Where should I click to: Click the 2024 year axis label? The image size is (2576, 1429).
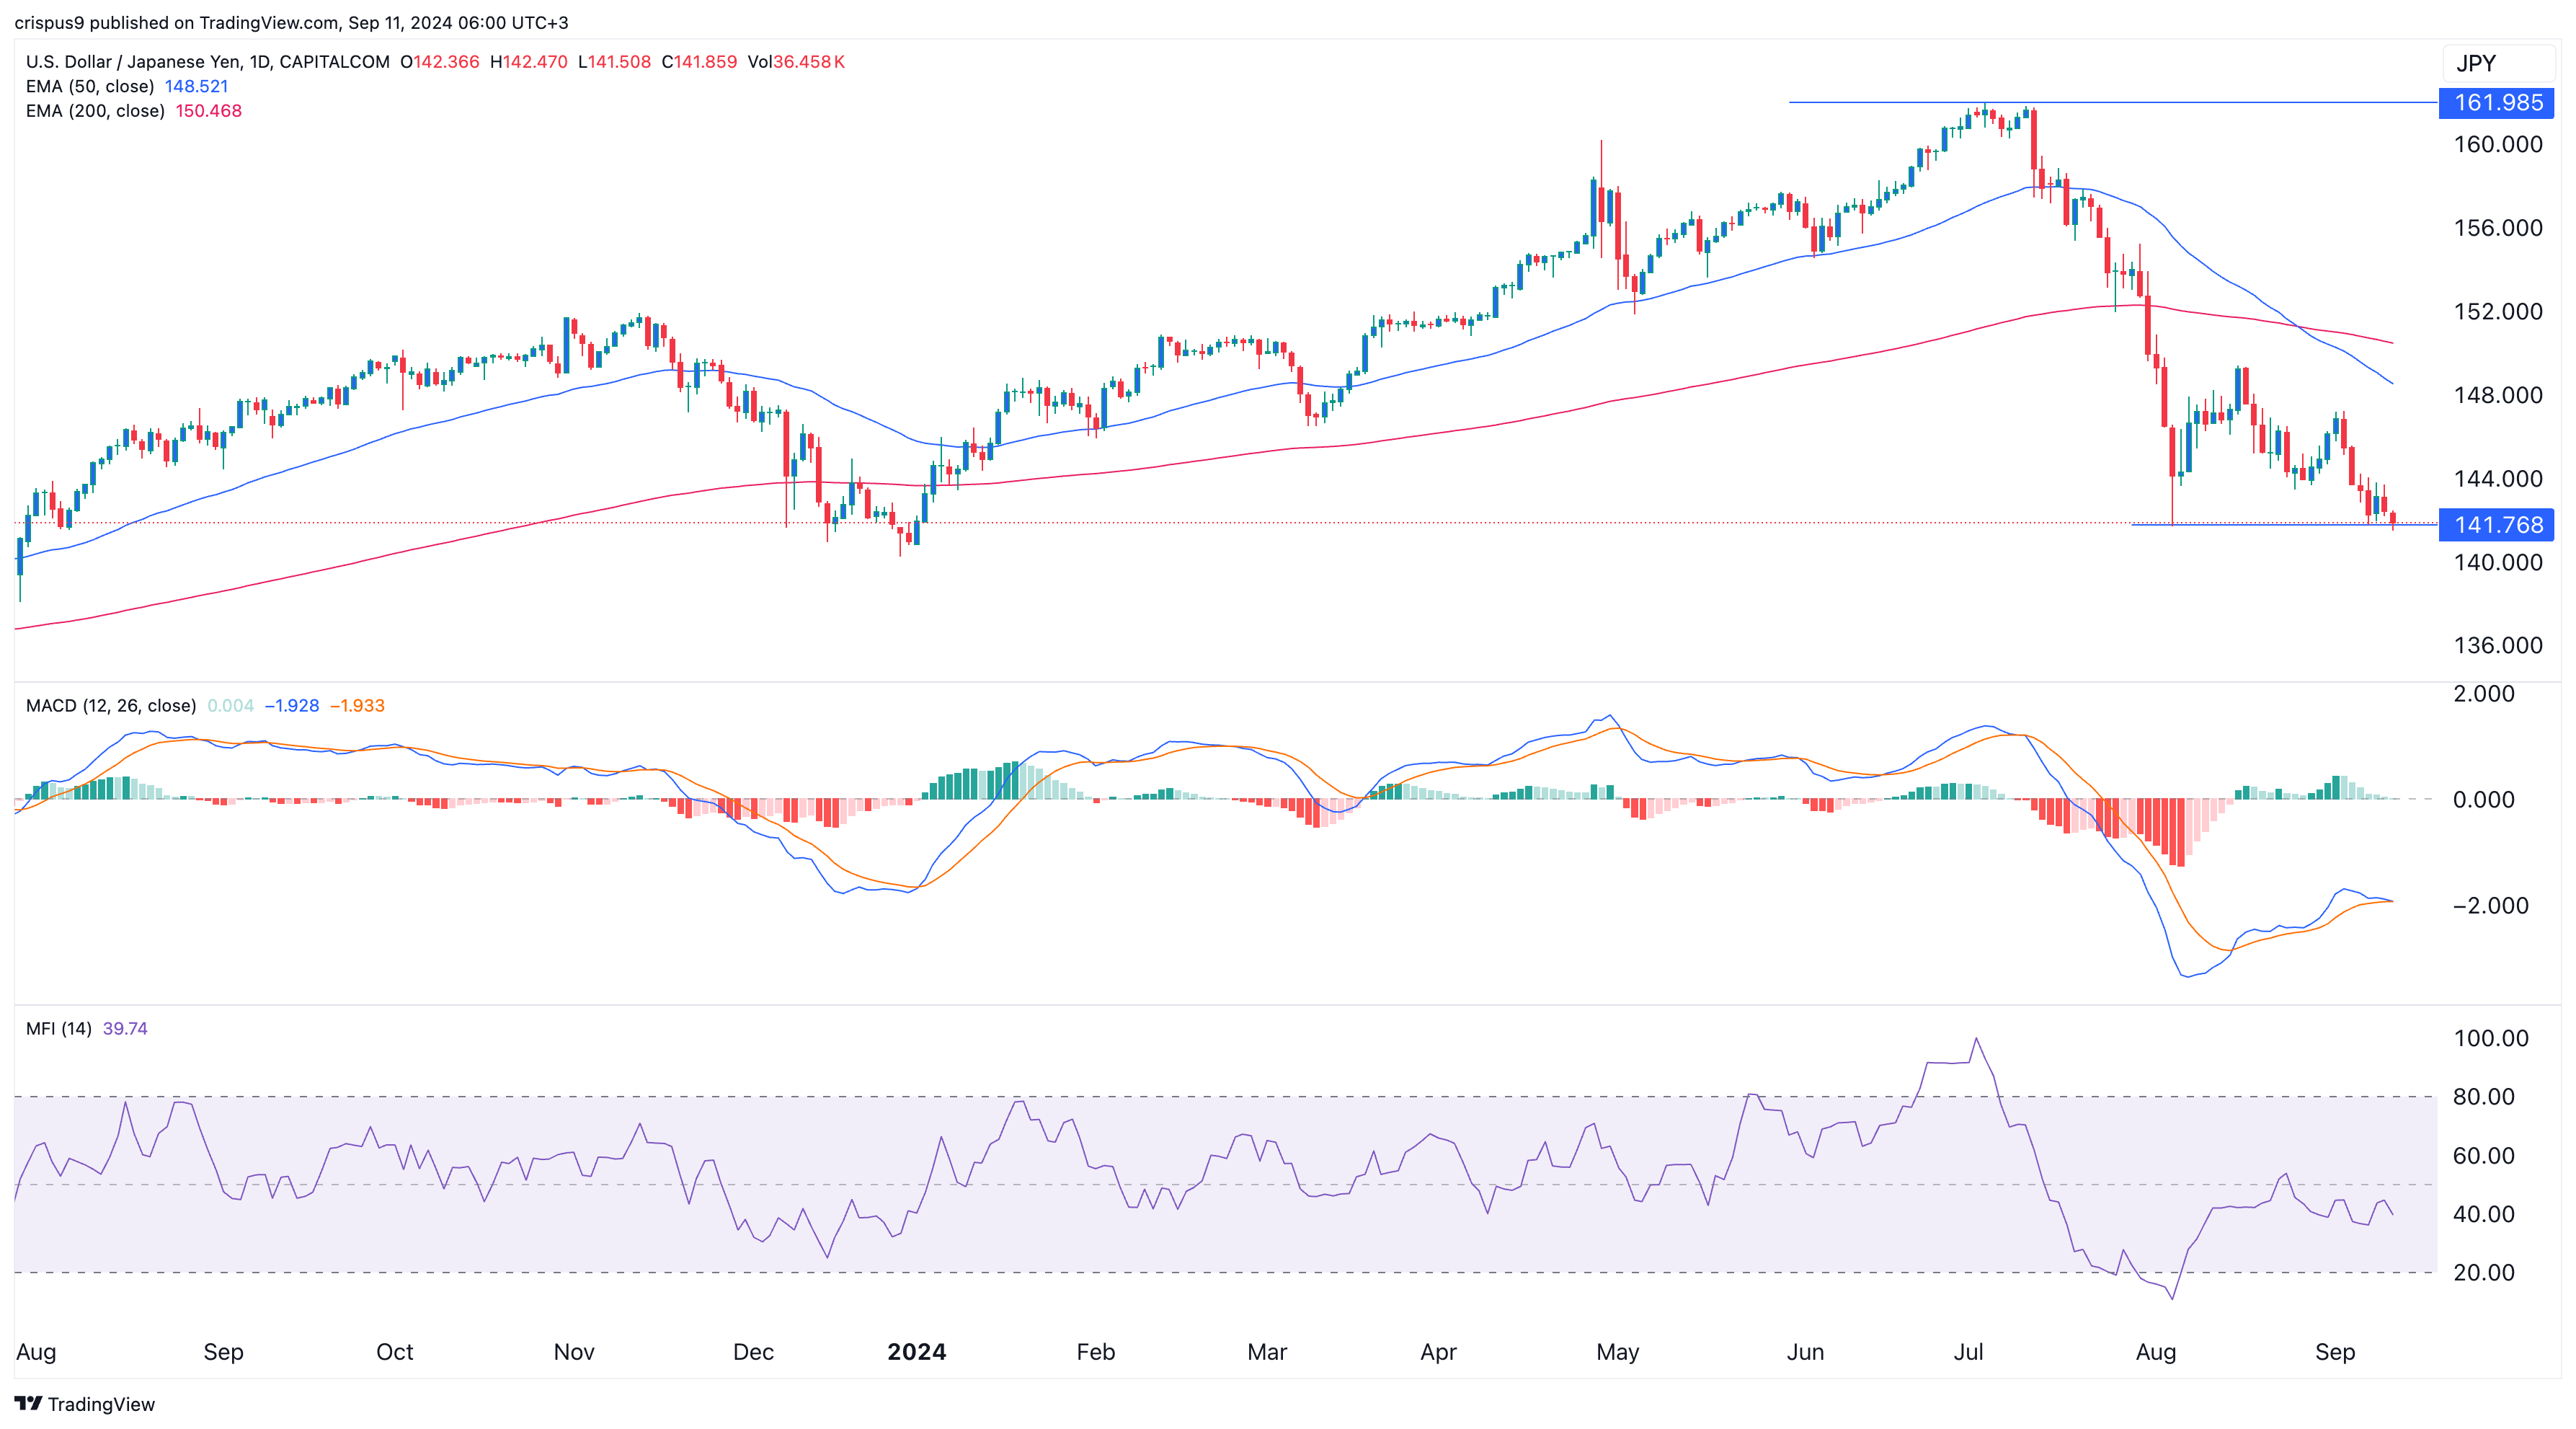pos(917,1352)
